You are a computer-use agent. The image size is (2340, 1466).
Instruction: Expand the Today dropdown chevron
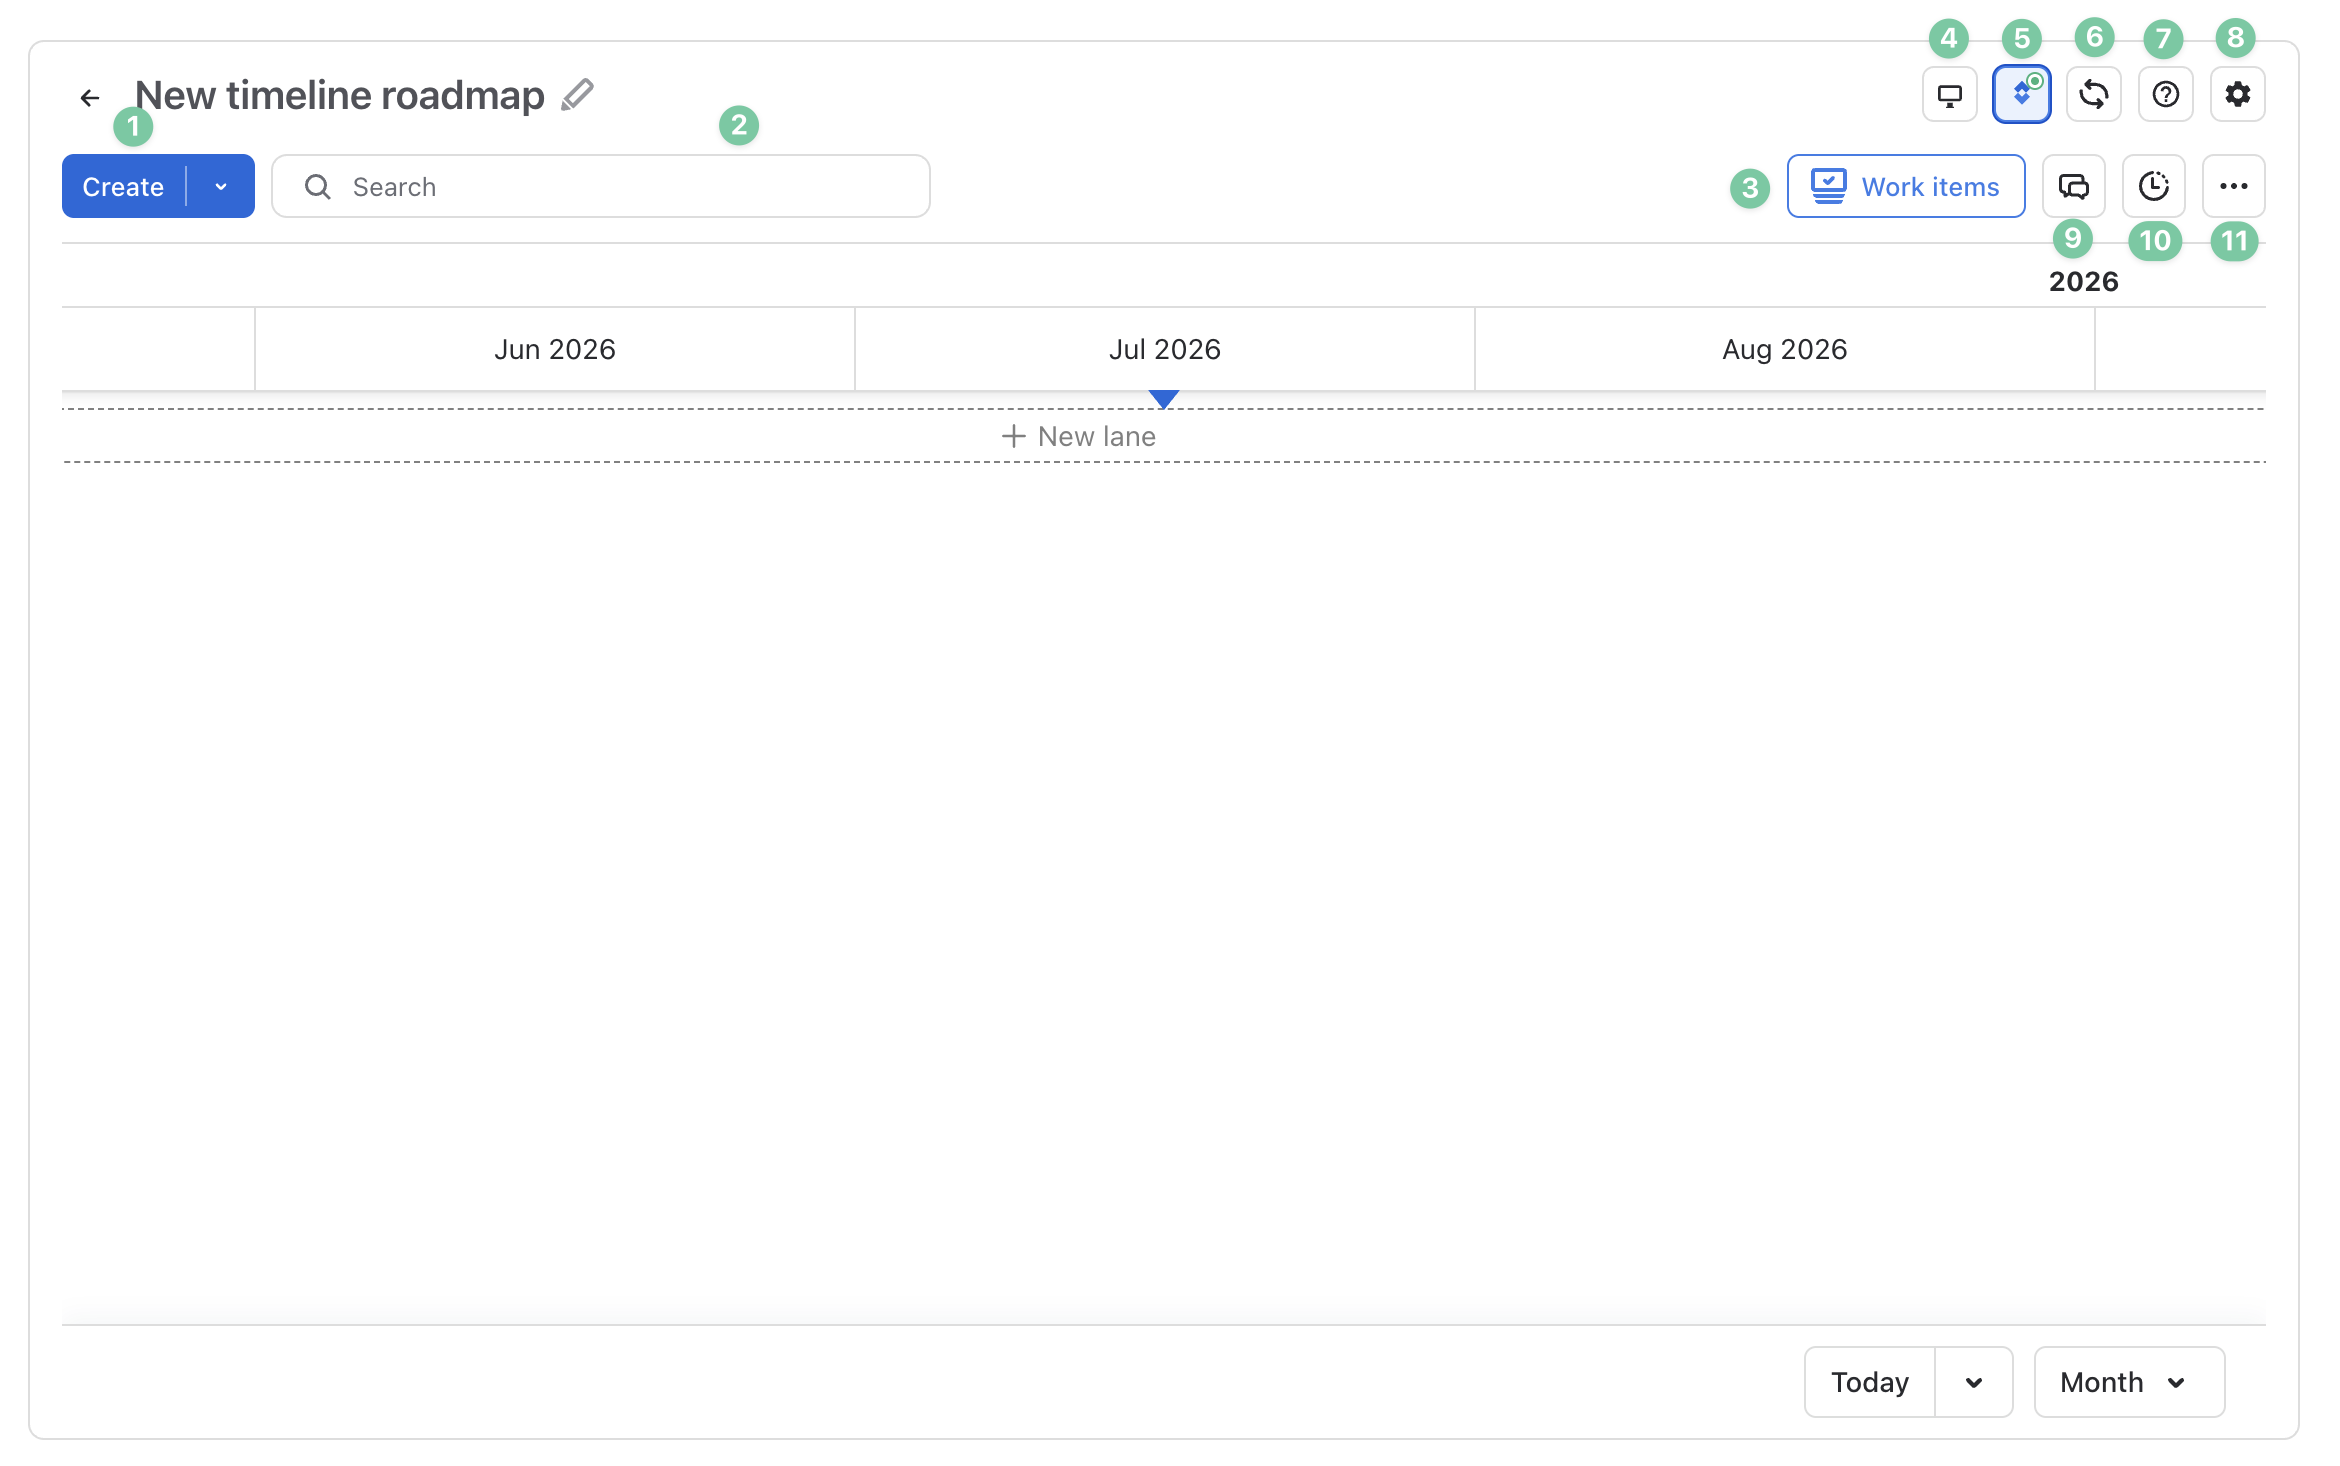[1973, 1382]
